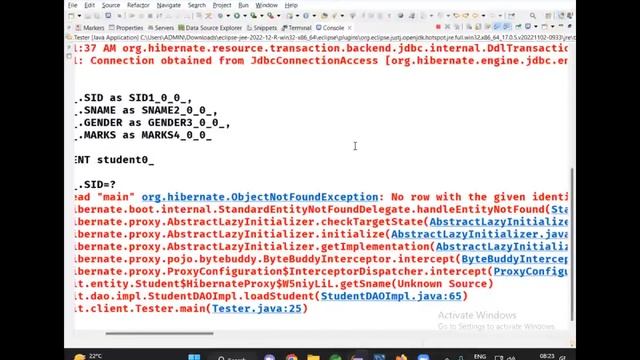Expand the Run button dropdown arrow
This screenshot has width=640, height=360.
[244, 16]
